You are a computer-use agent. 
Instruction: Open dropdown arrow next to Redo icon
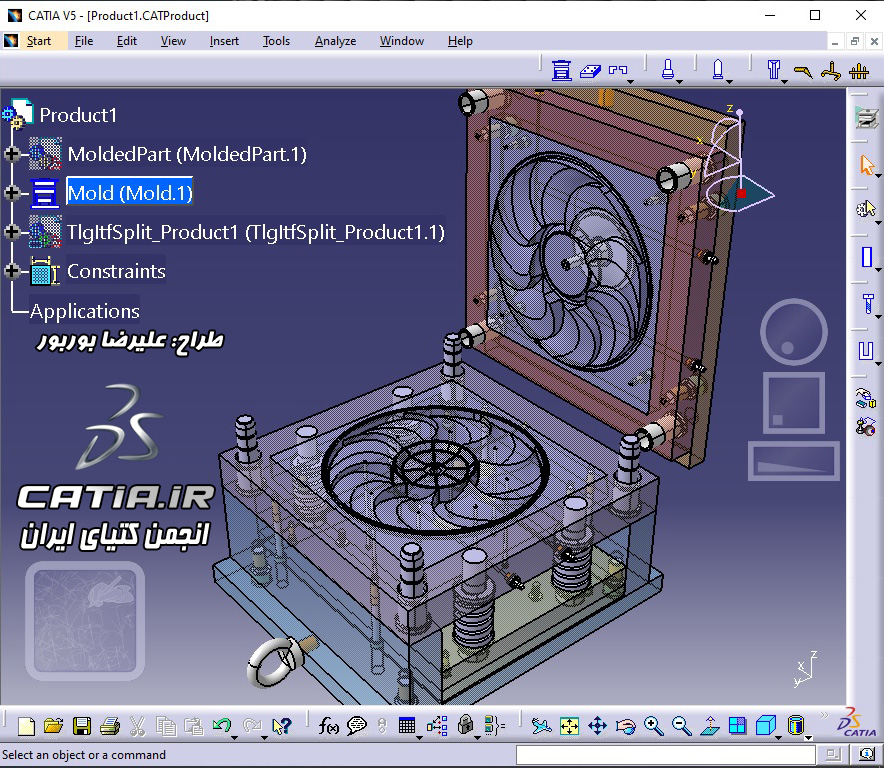(x=264, y=736)
